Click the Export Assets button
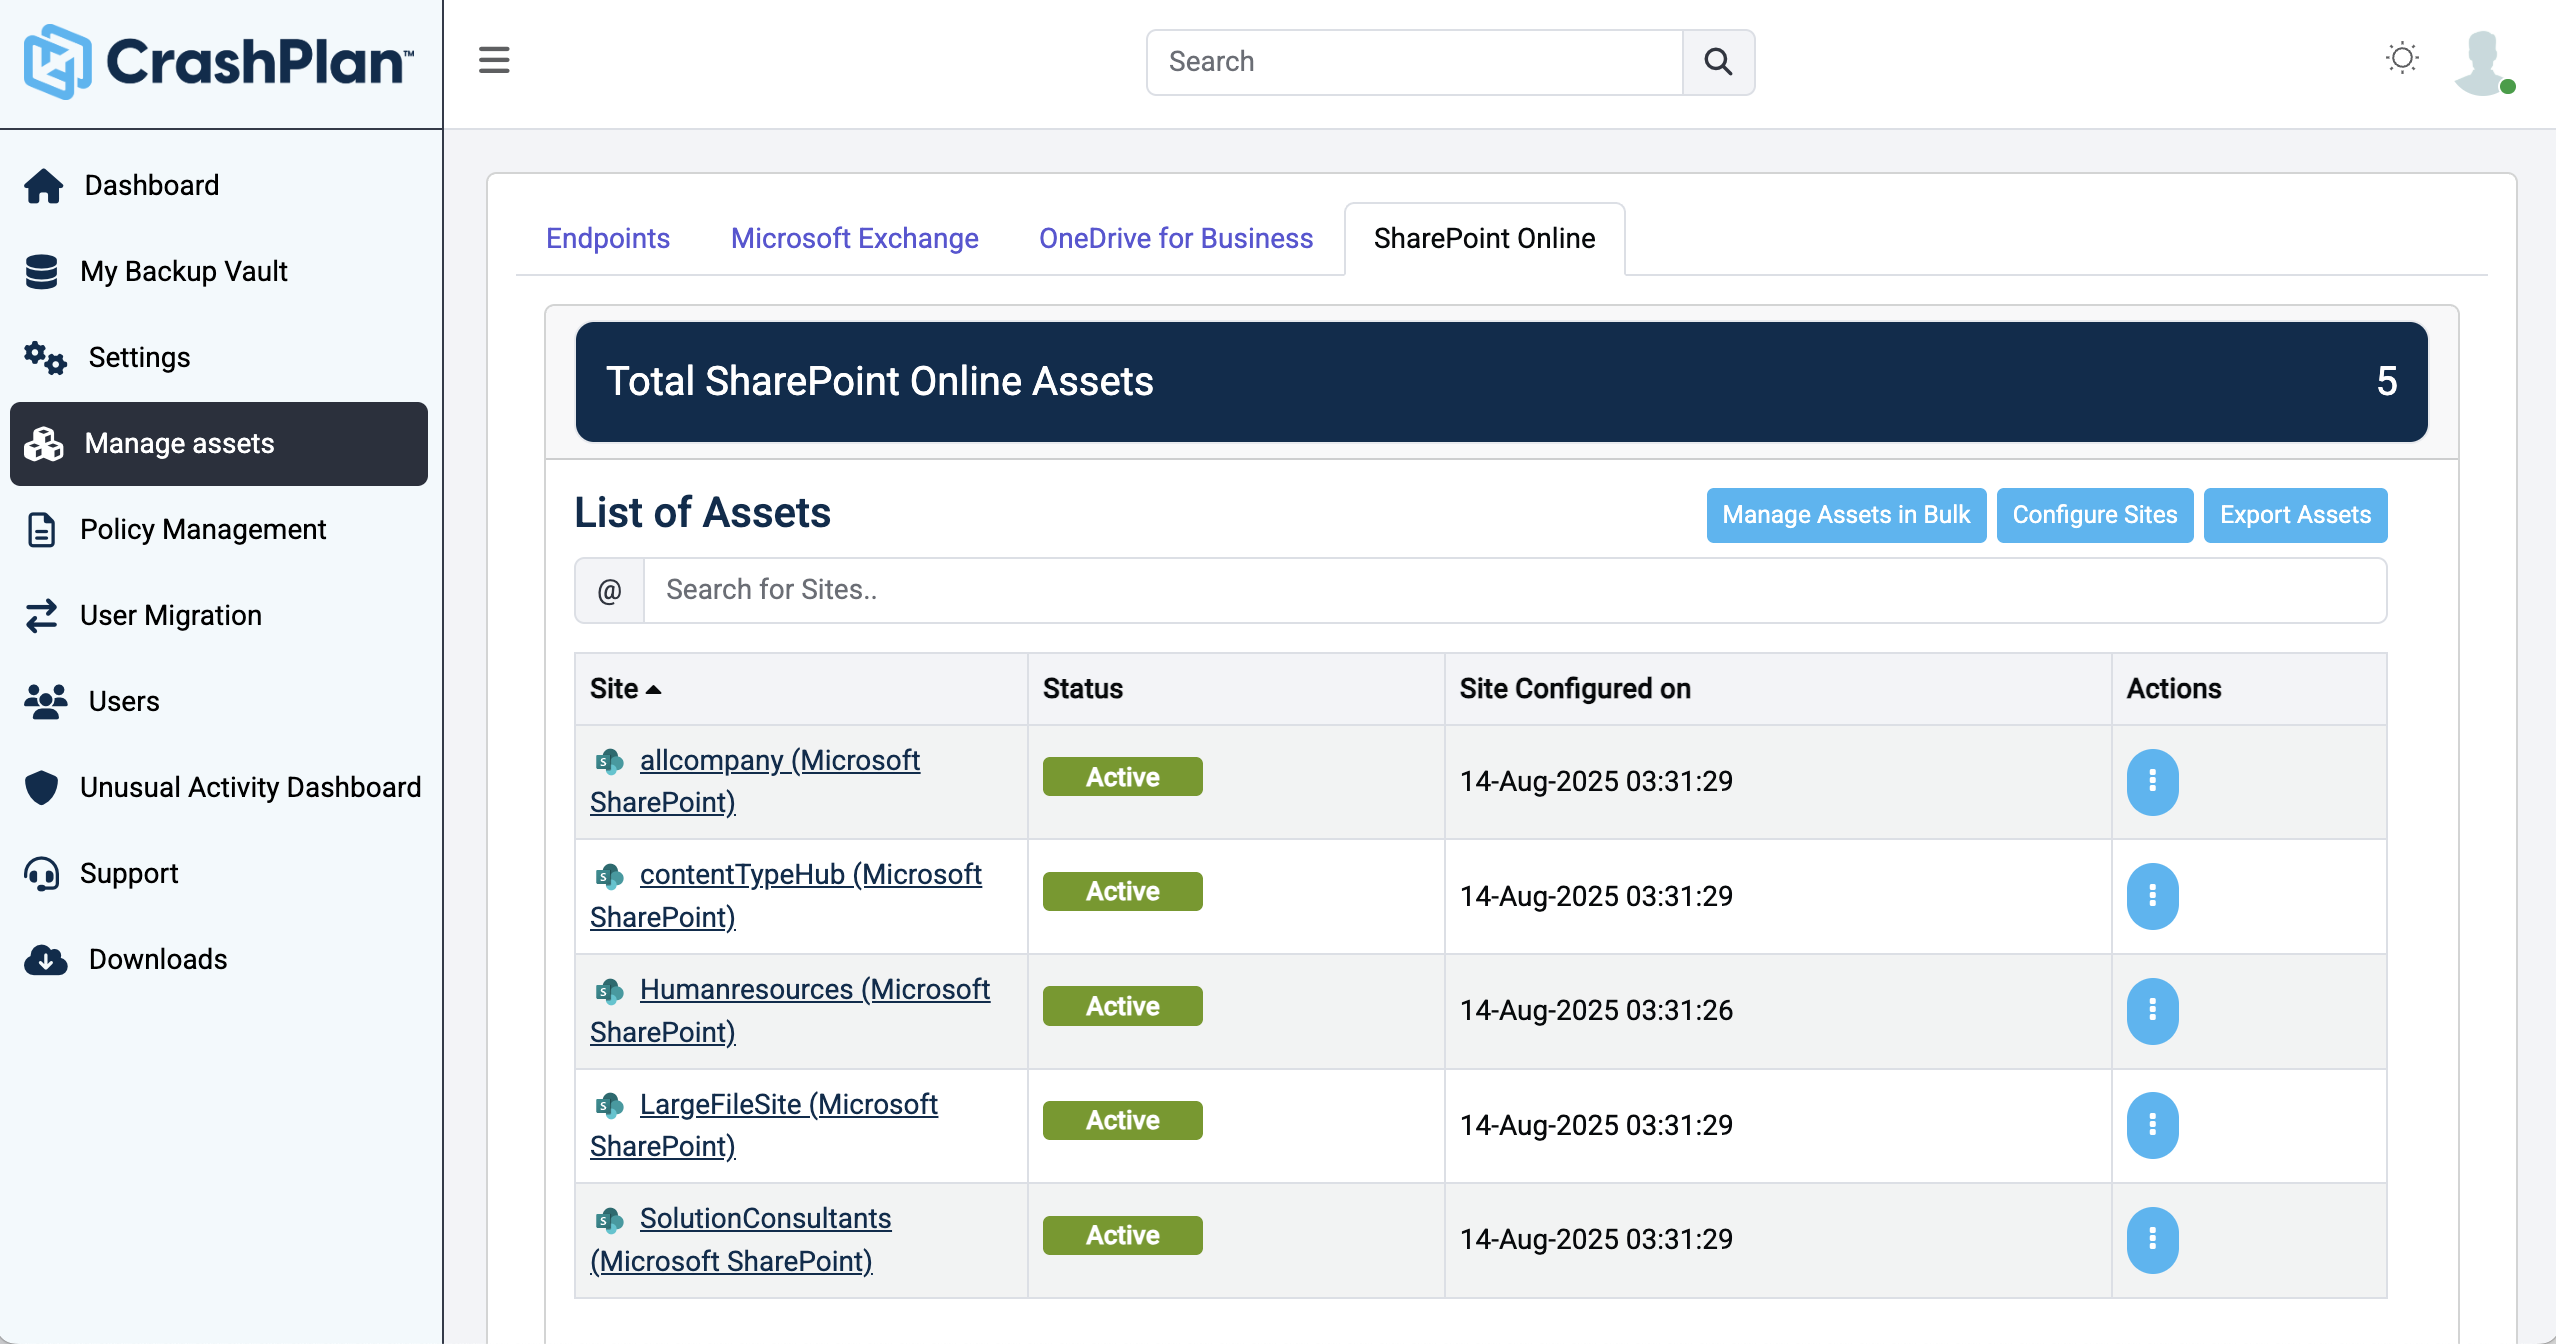The width and height of the screenshot is (2556, 1344). click(2295, 515)
